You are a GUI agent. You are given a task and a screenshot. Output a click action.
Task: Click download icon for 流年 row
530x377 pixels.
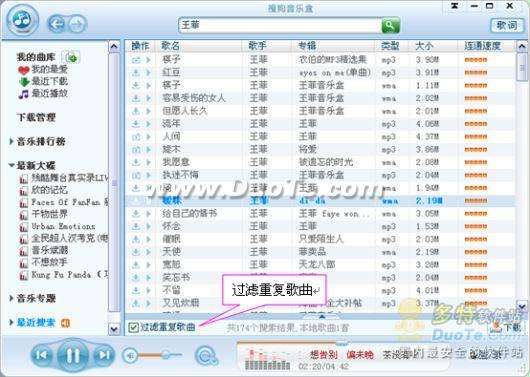point(136,124)
